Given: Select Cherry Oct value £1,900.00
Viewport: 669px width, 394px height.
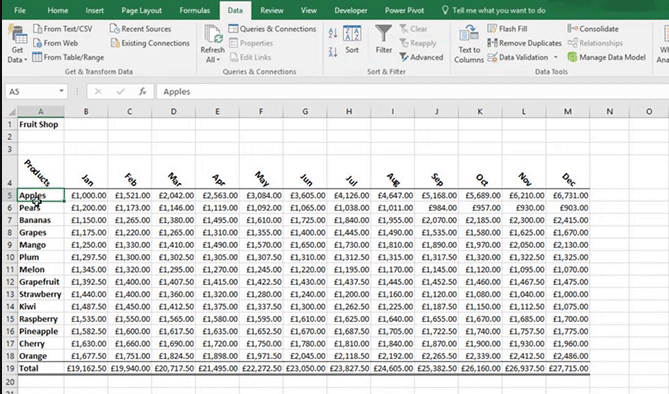Looking at the screenshot, I should [480, 343].
